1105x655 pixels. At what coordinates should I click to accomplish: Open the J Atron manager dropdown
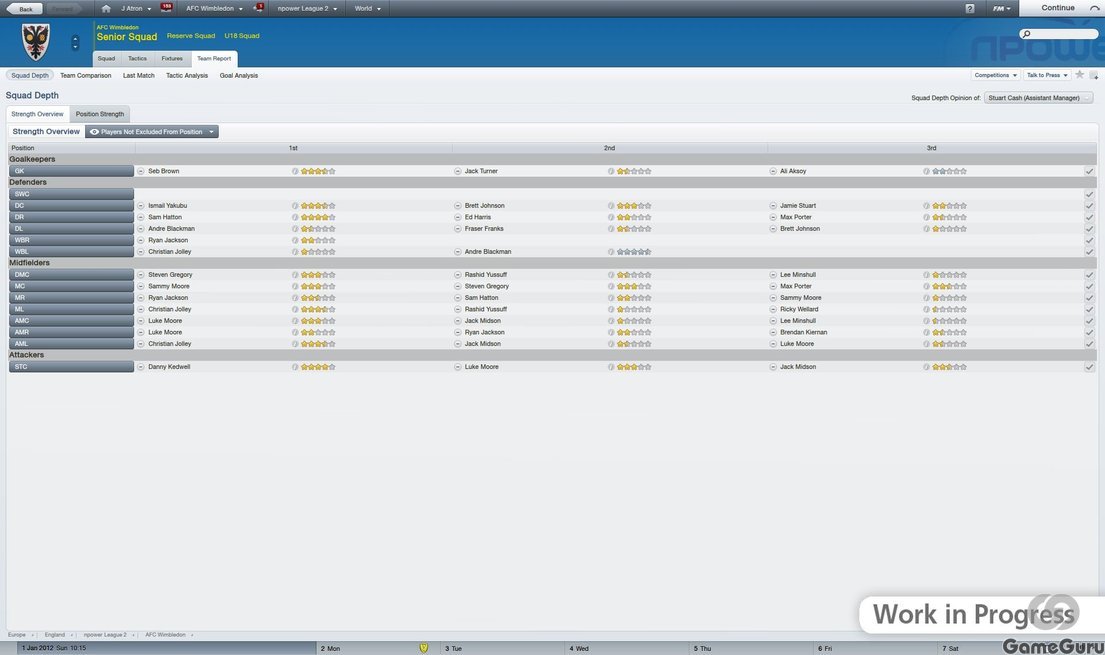click(135, 8)
